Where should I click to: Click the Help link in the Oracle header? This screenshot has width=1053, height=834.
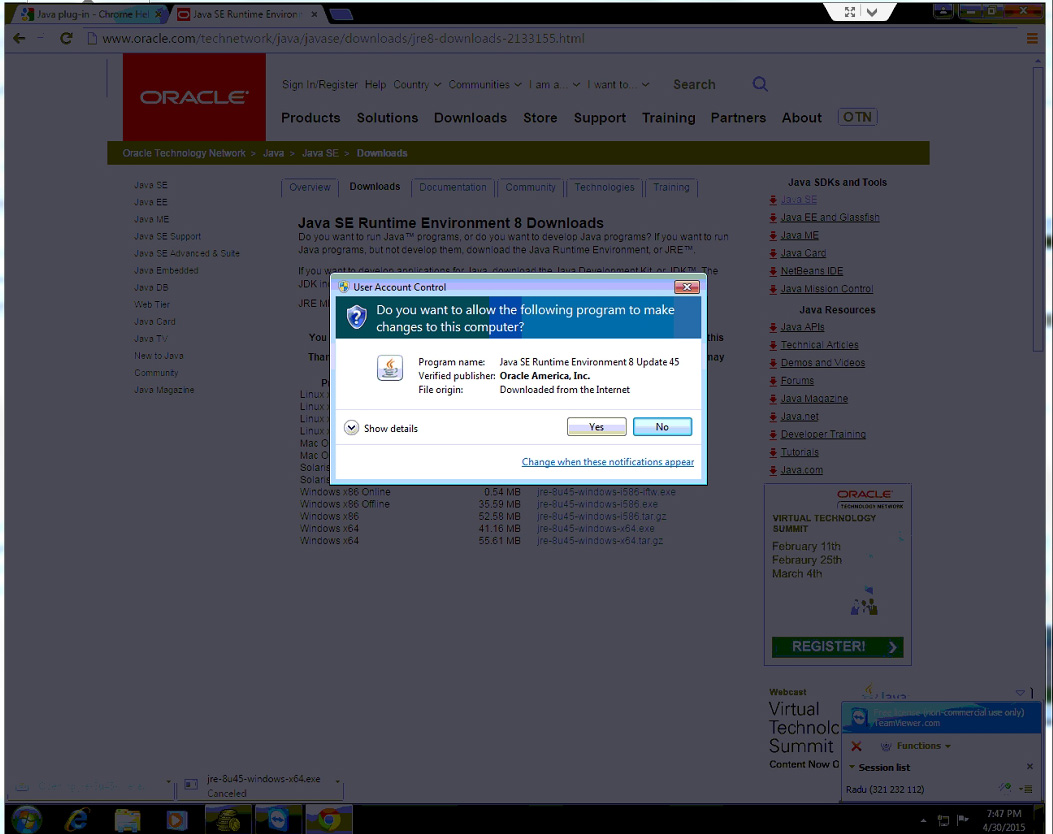(375, 85)
